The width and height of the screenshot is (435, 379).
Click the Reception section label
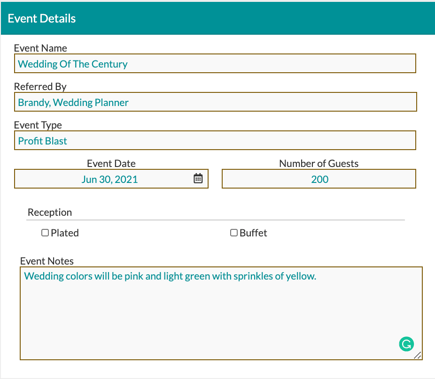point(50,212)
